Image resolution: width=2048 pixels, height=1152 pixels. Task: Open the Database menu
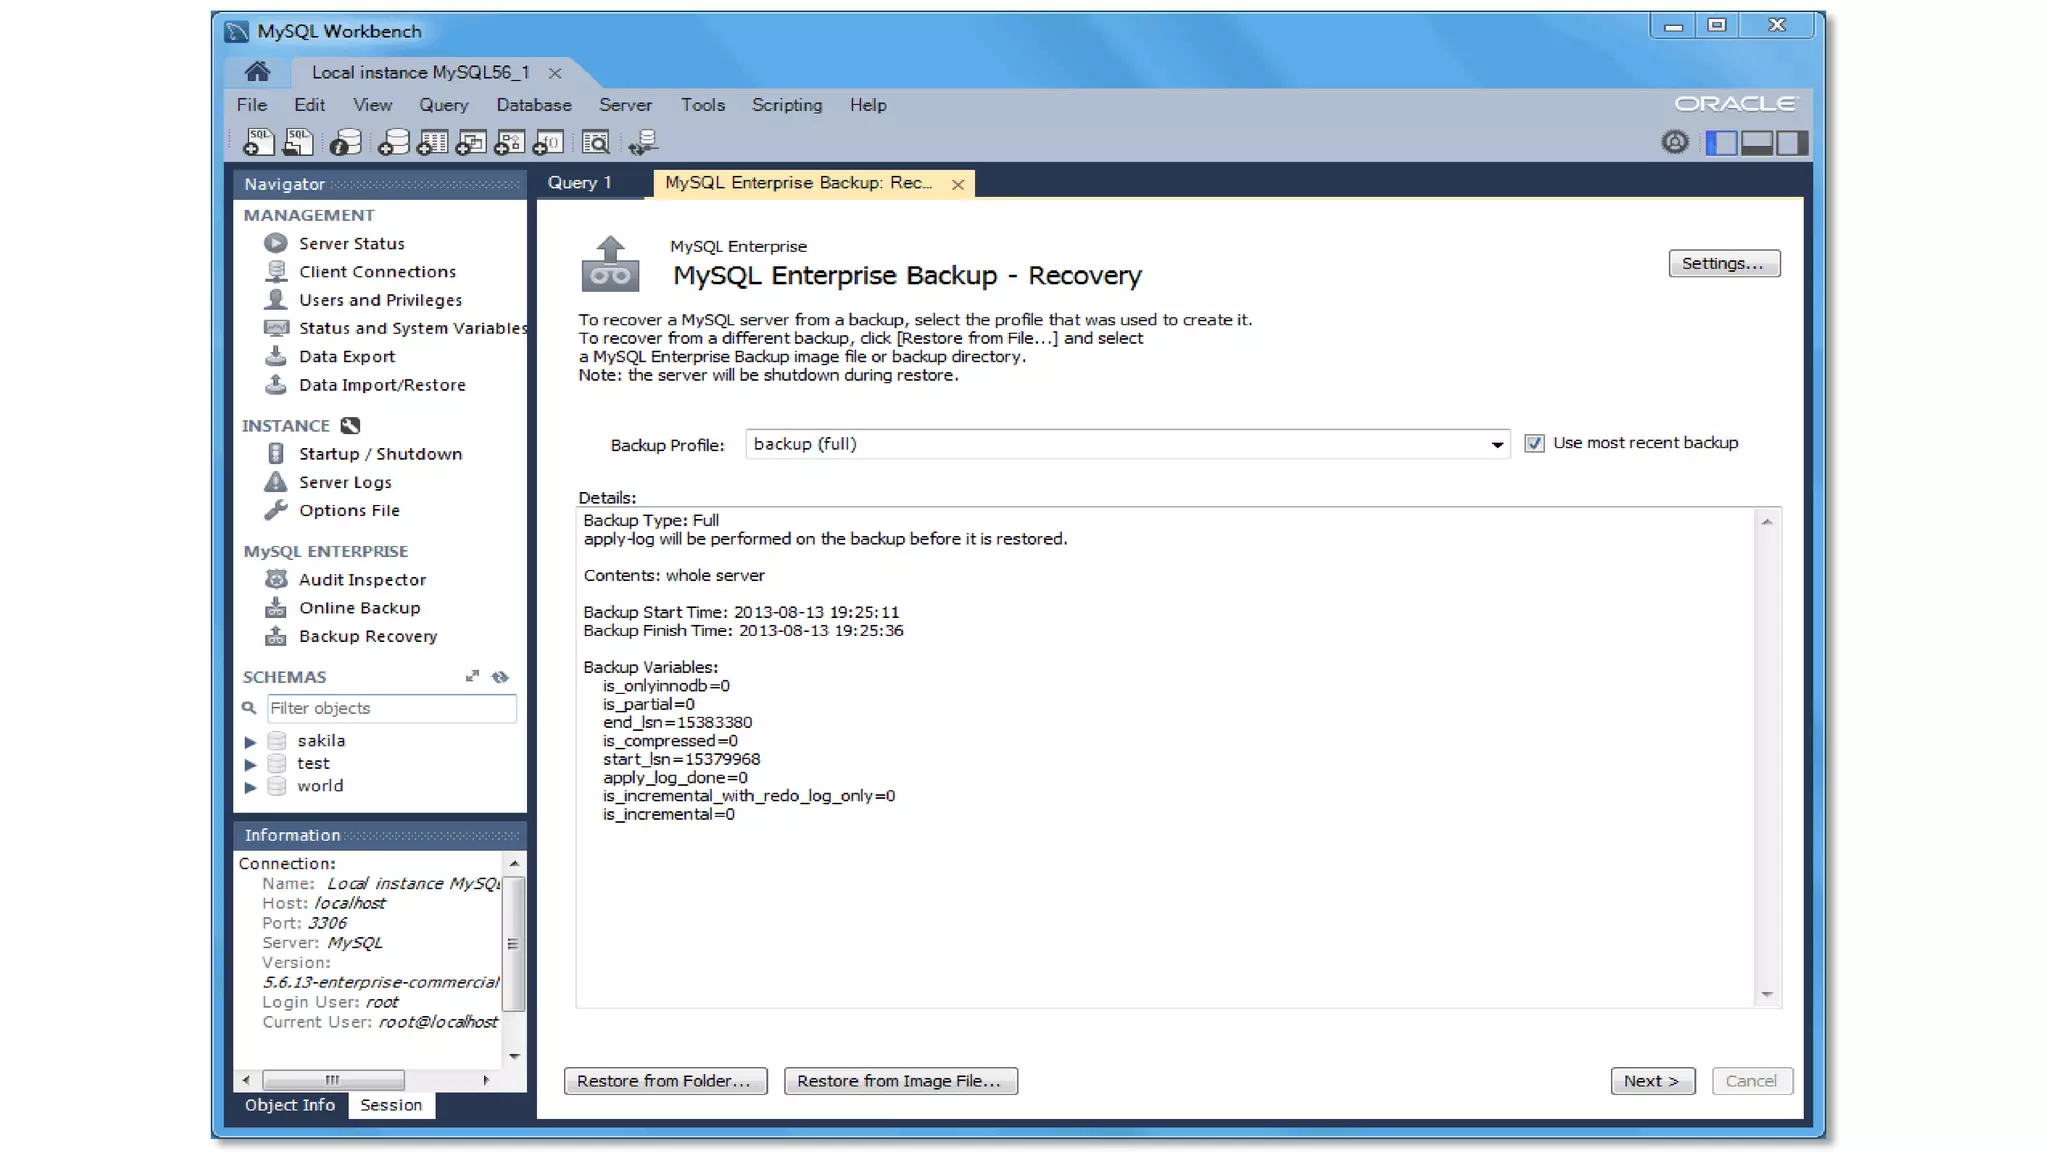pos(534,104)
